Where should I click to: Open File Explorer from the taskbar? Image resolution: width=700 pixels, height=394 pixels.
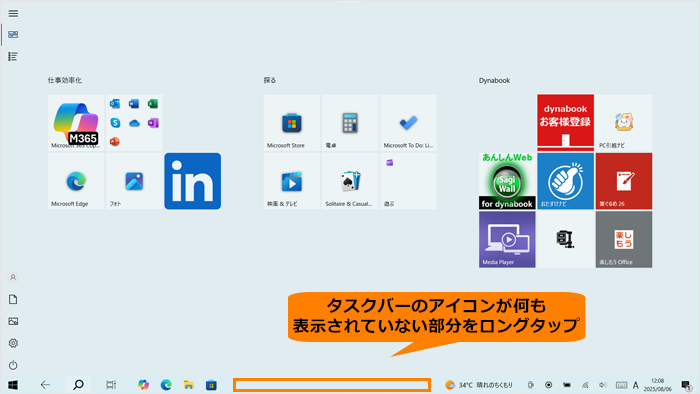point(188,385)
